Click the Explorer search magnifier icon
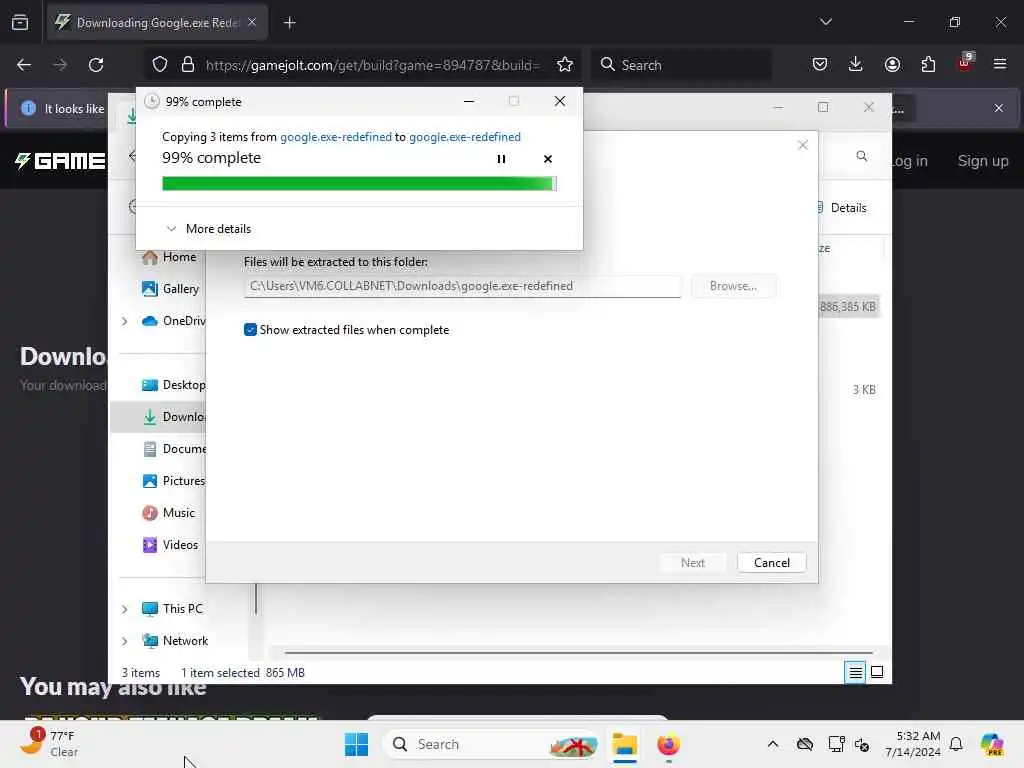Viewport: 1024px width, 768px height. point(861,155)
